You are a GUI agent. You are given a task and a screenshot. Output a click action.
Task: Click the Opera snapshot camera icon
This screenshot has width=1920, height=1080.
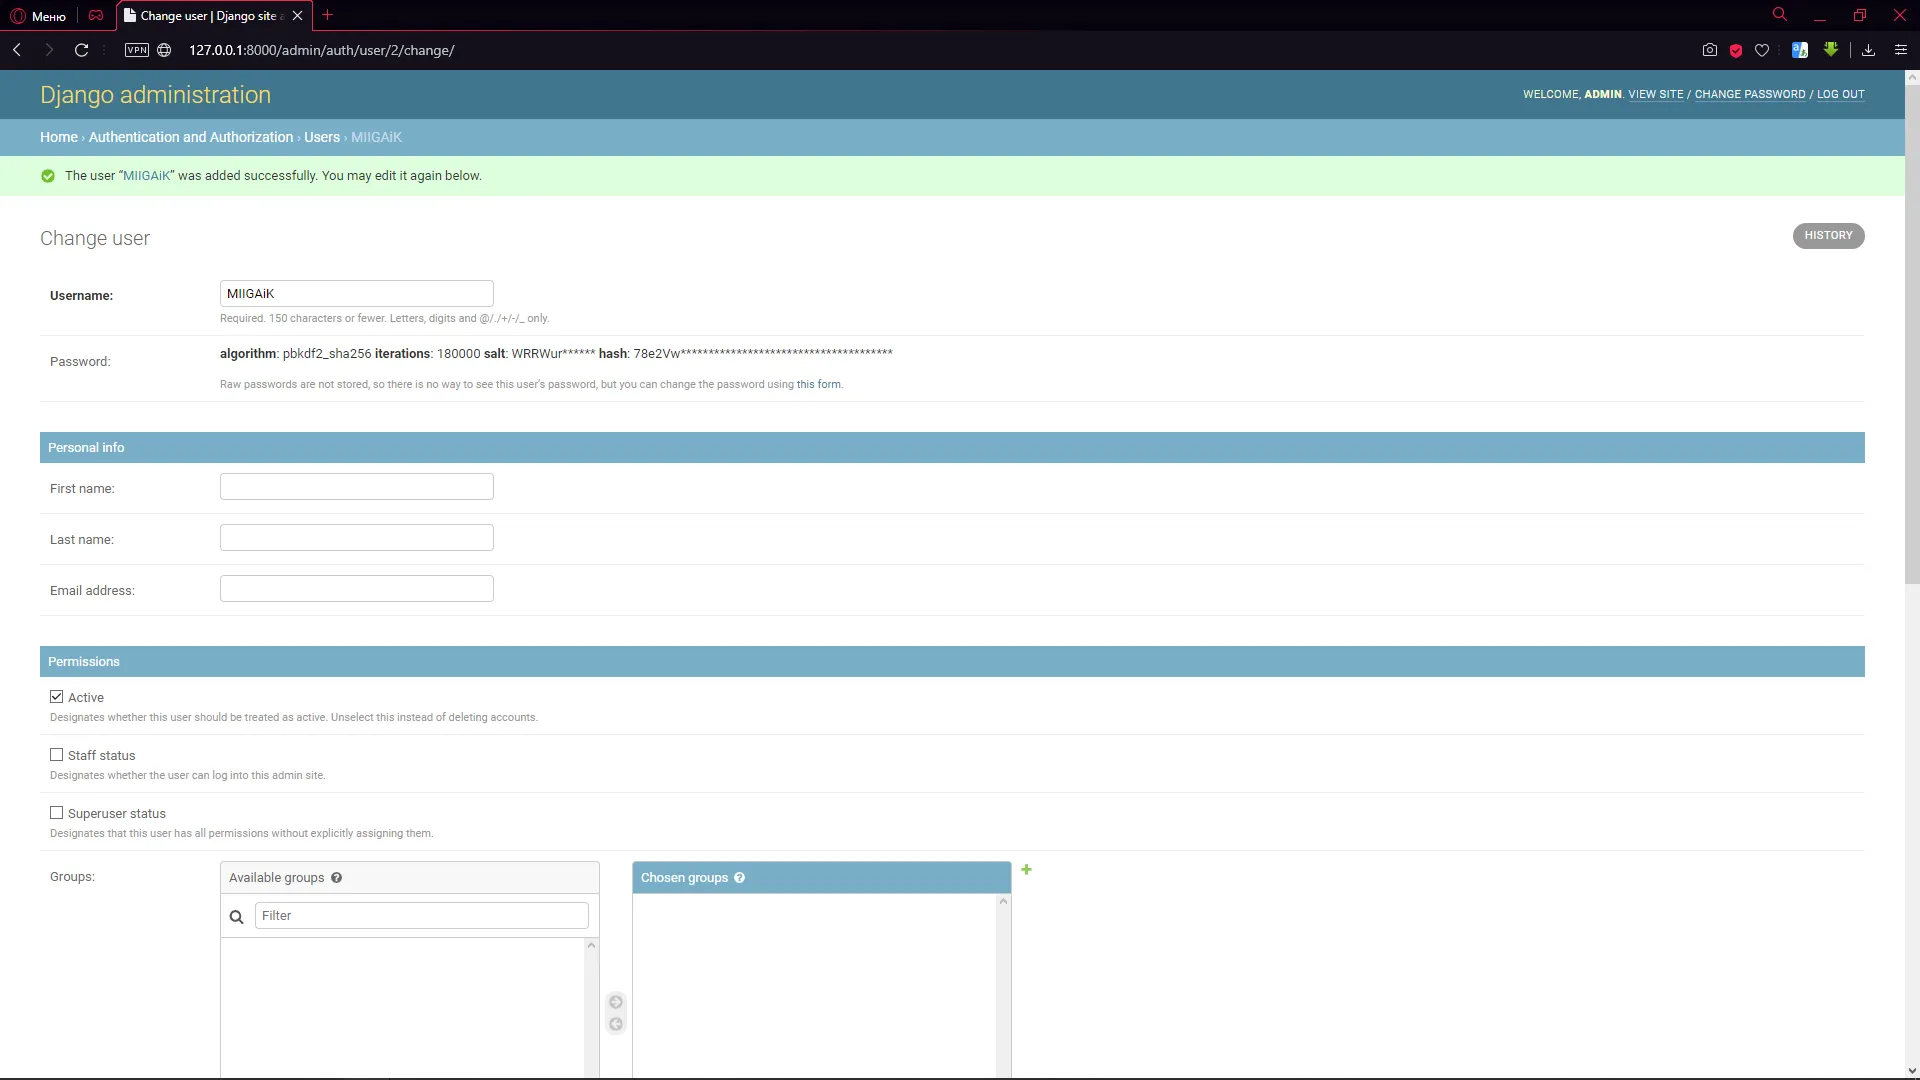click(x=1710, y=50)
